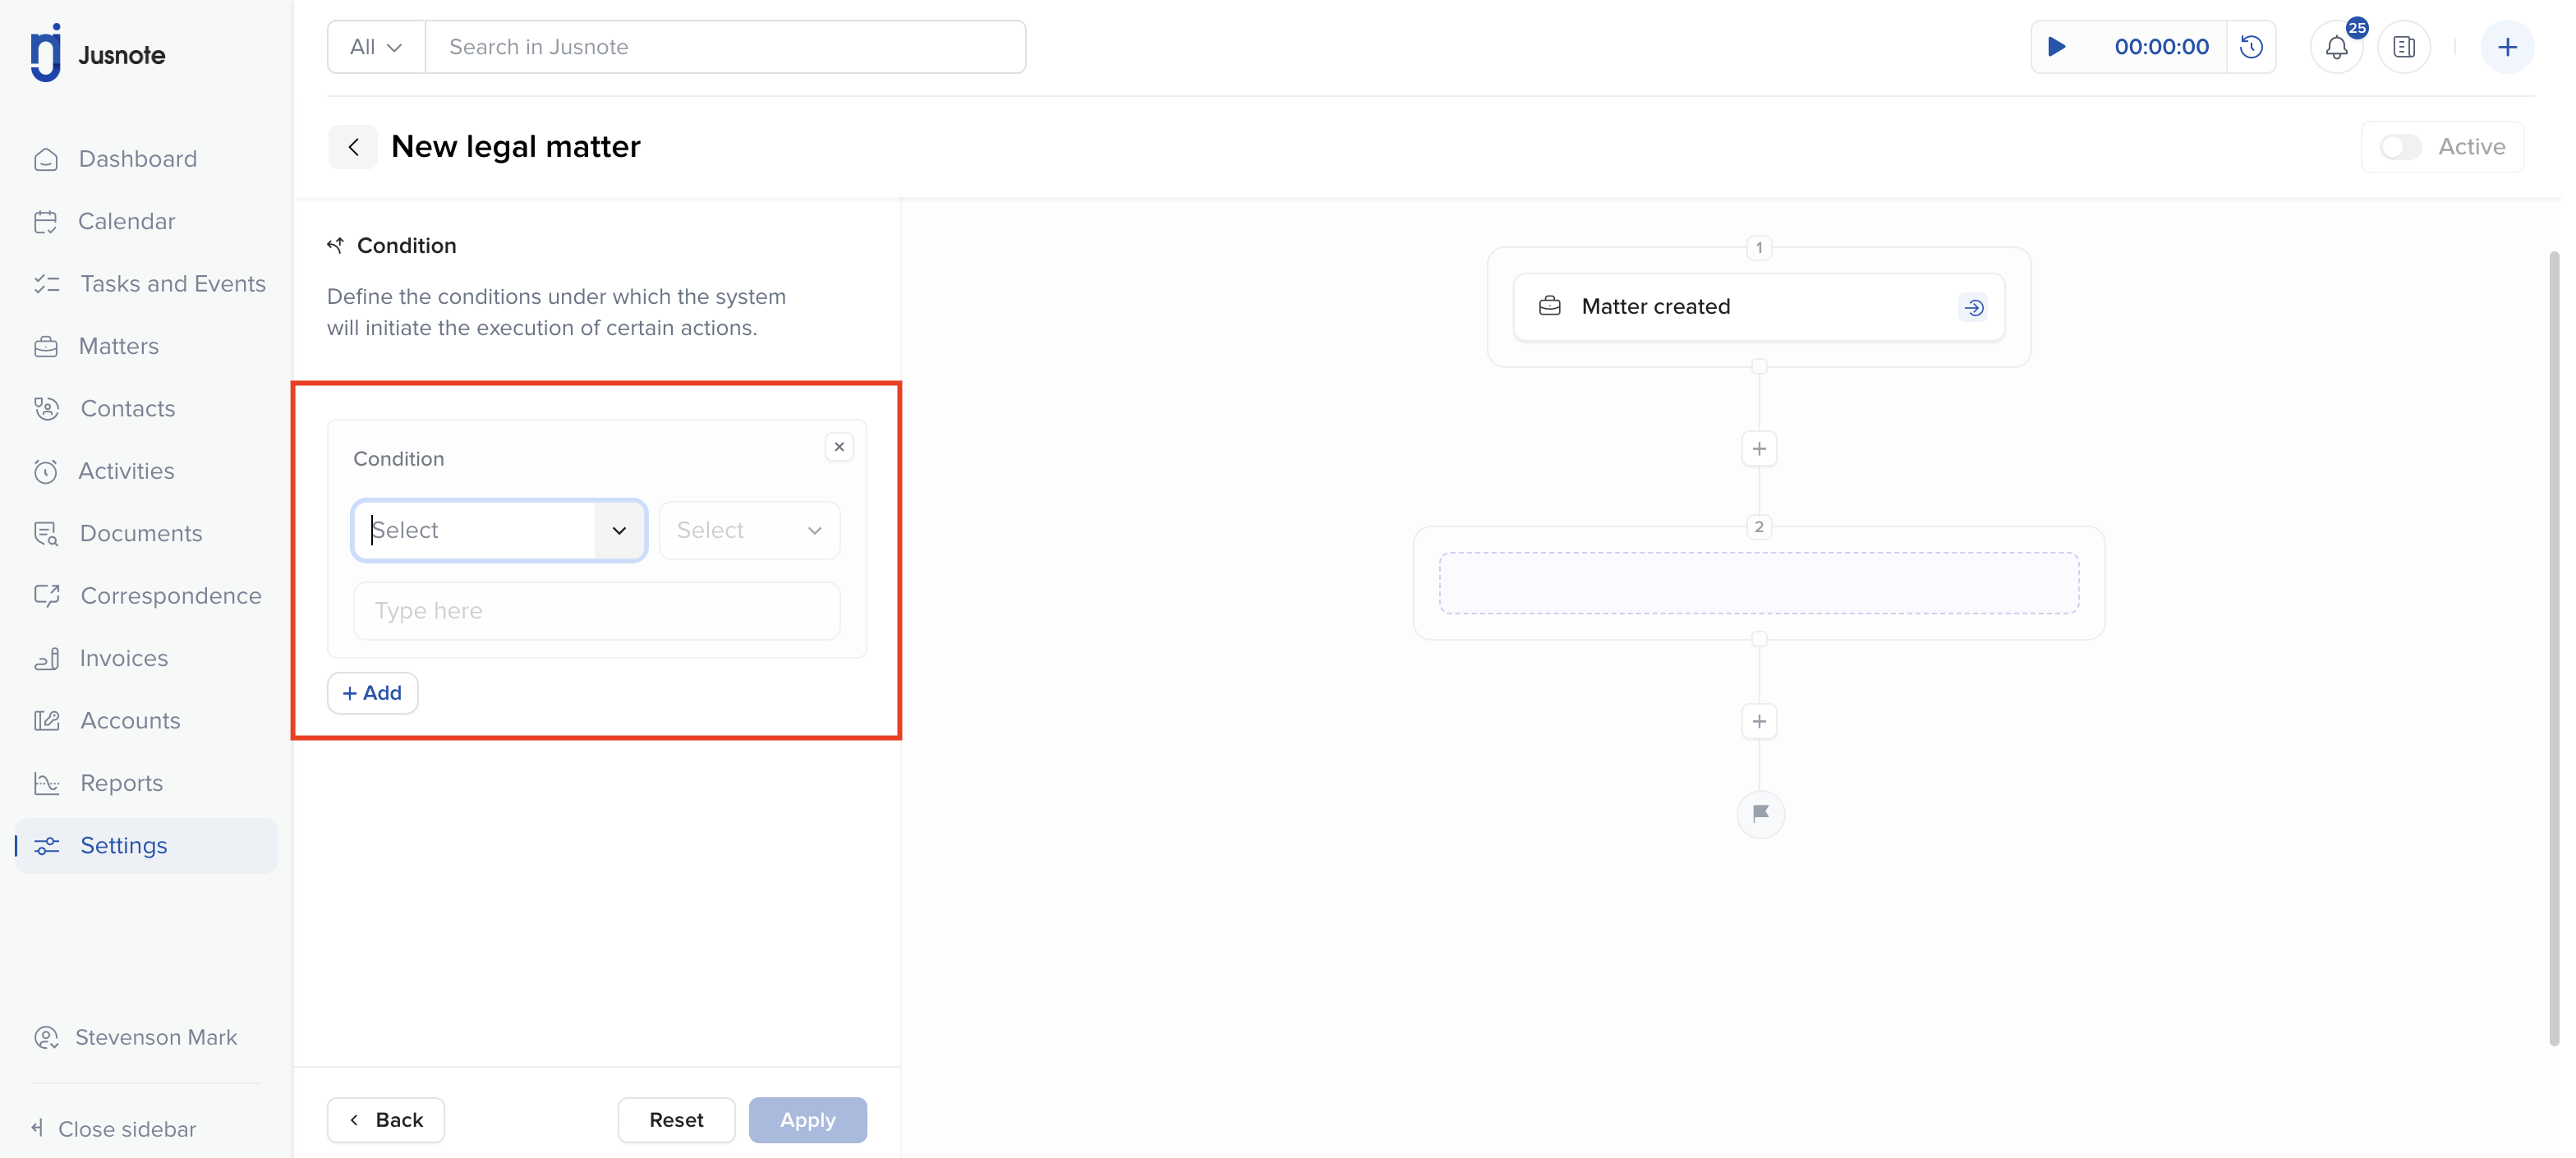Navigate to Matters section
Screen dimensions: 2576x1158
[118, 346]
